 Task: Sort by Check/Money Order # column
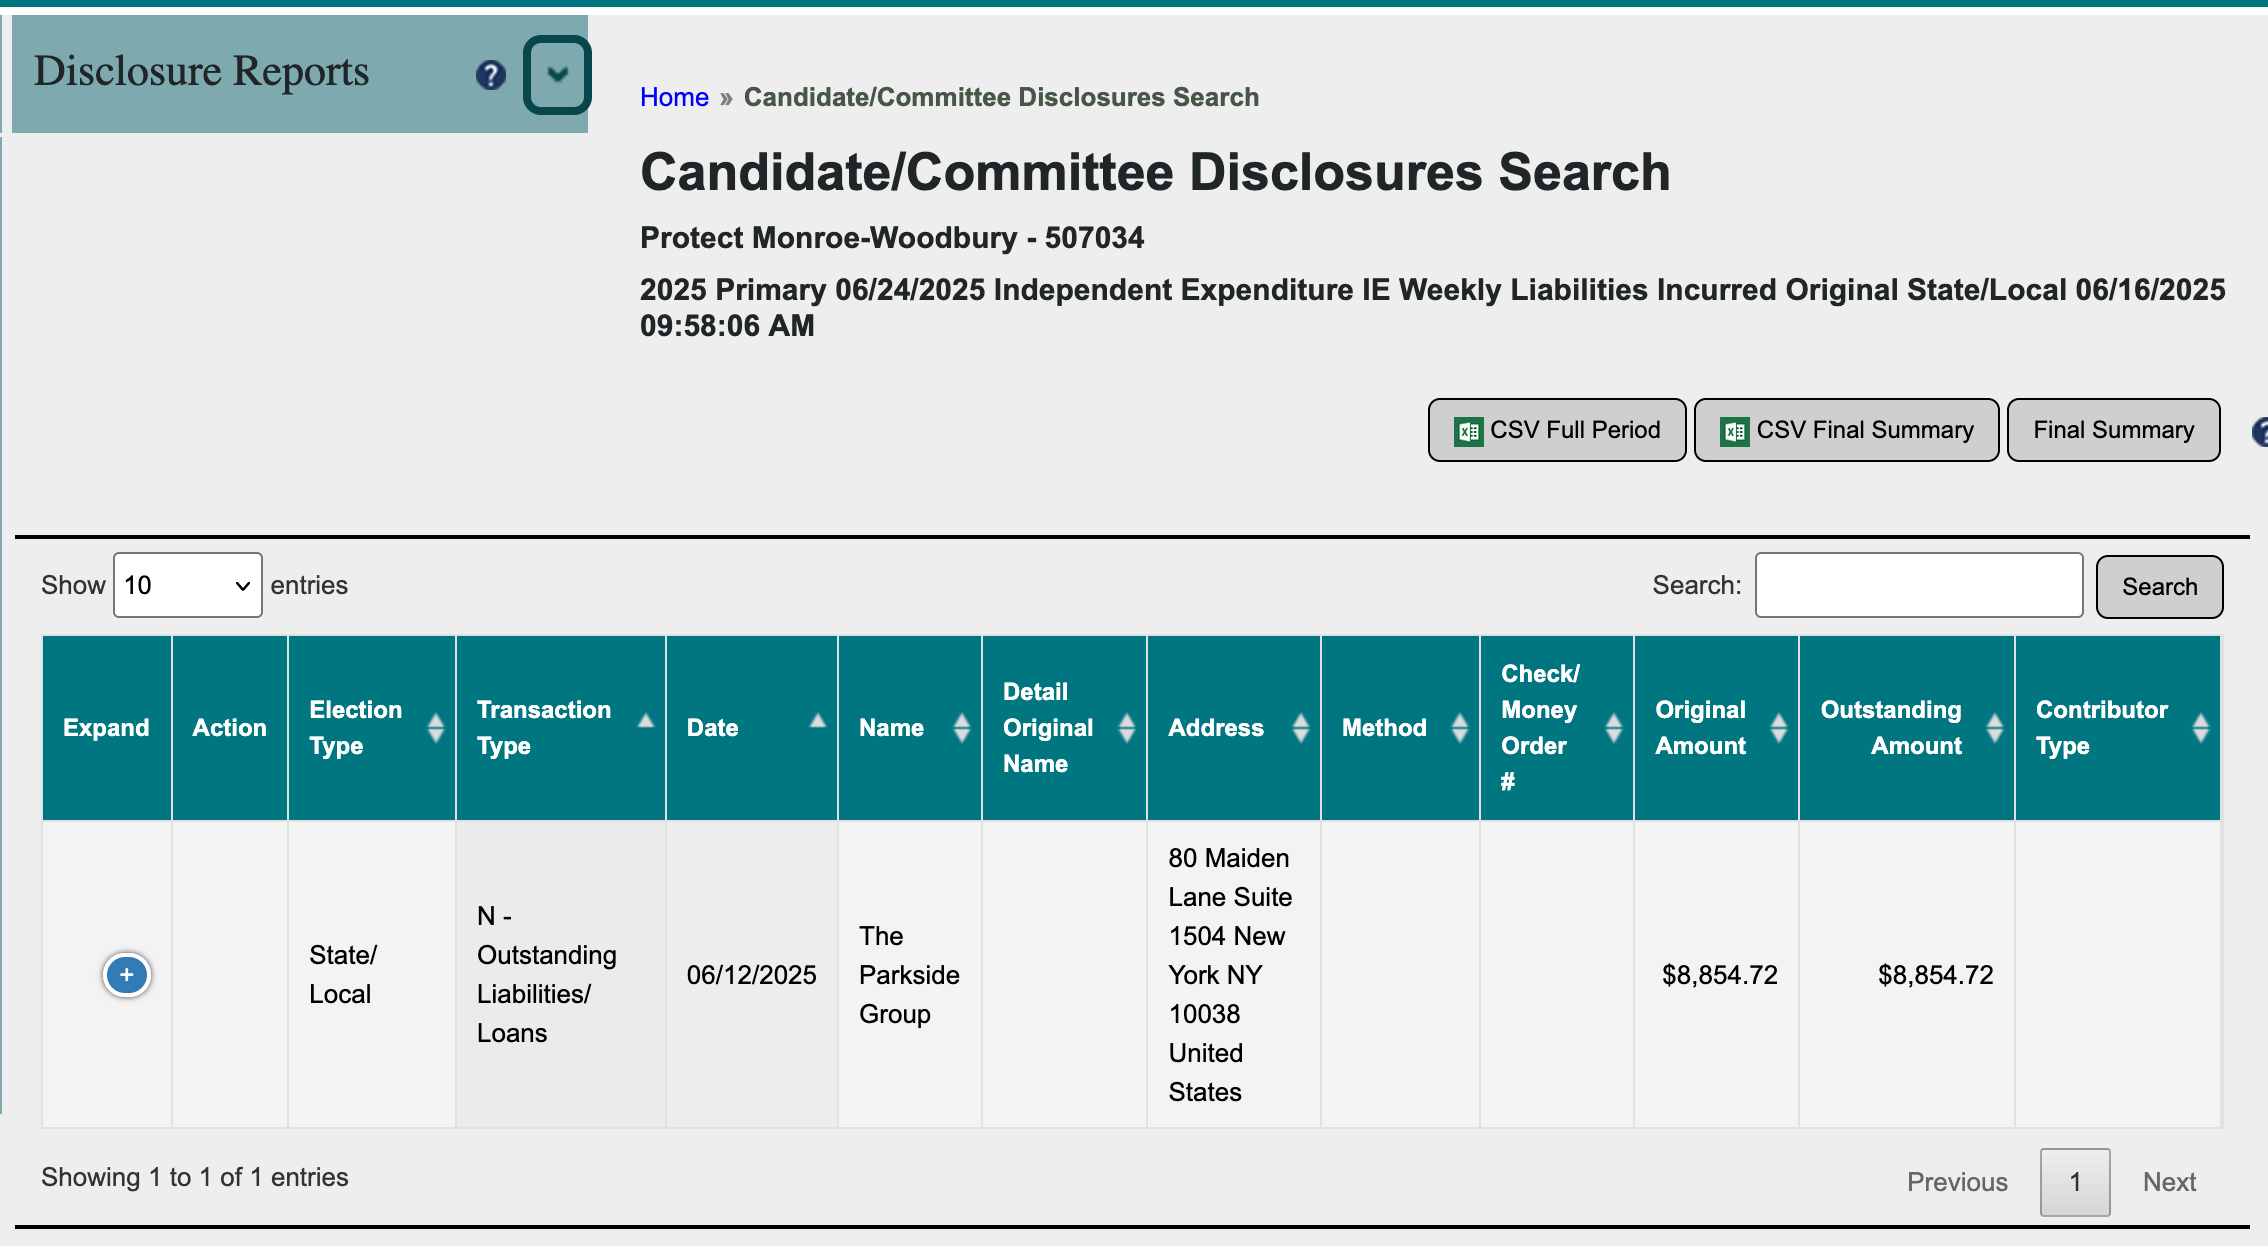pyautogui.click(x=1557, y=728)
